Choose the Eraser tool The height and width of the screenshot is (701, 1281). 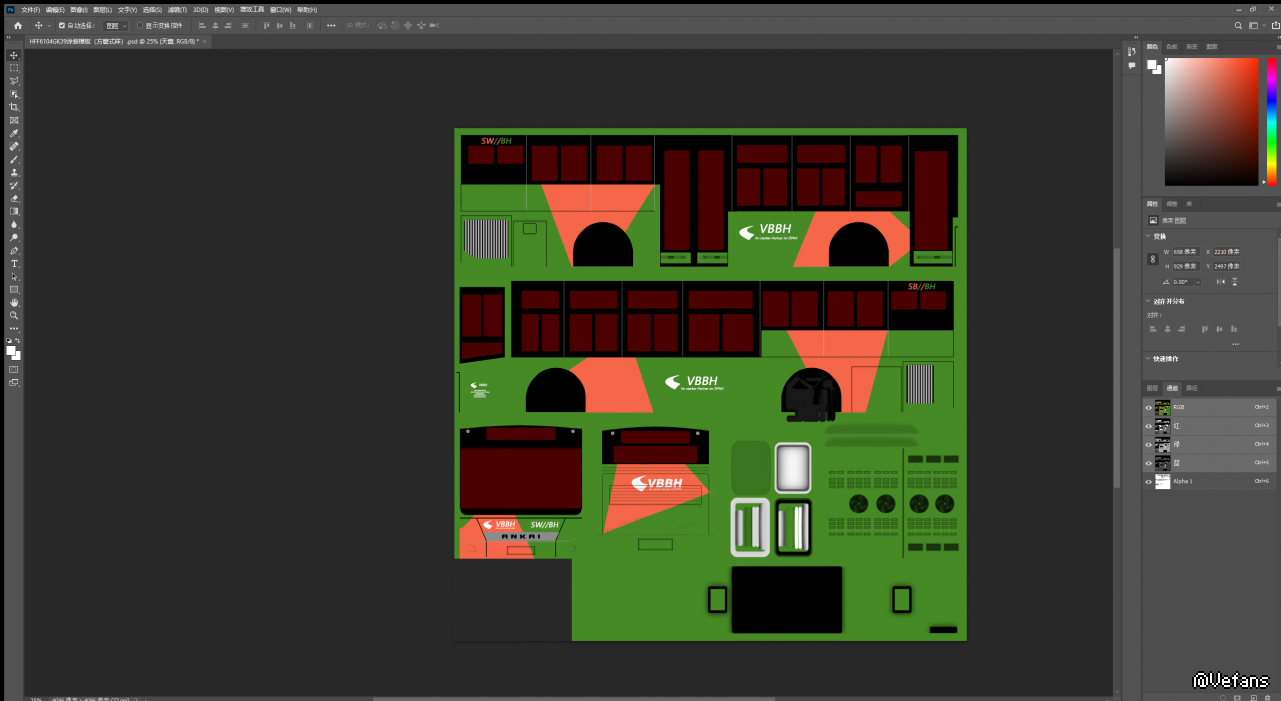[14, 198]
